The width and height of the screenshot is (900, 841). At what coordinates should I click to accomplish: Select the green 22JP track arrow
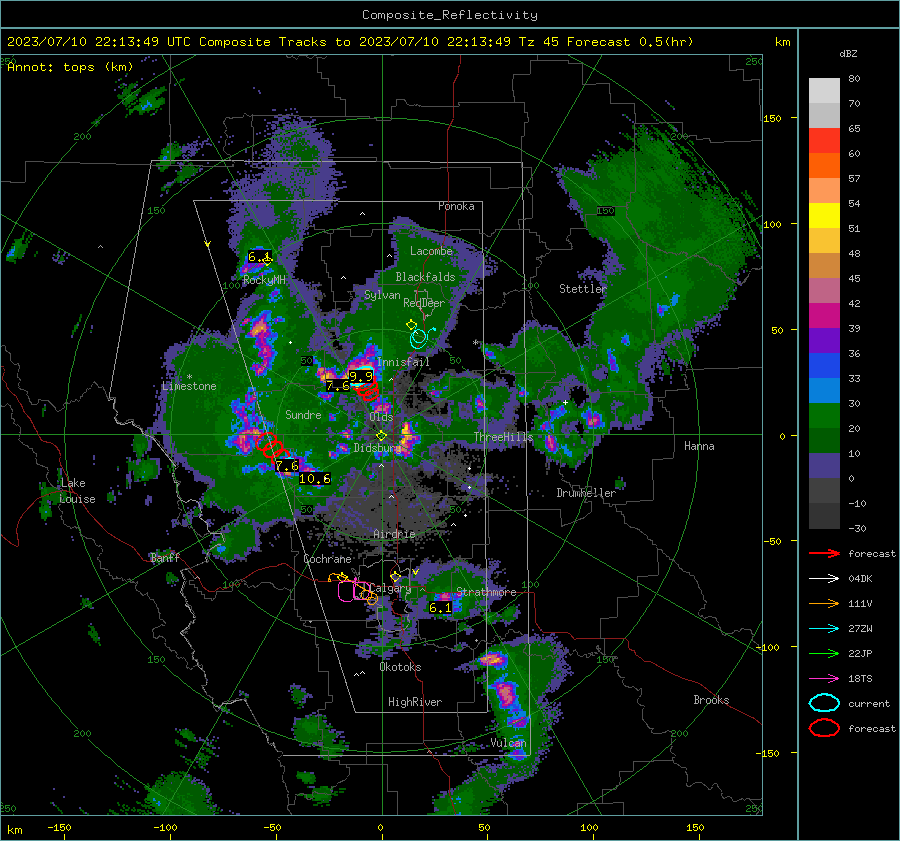824,653
